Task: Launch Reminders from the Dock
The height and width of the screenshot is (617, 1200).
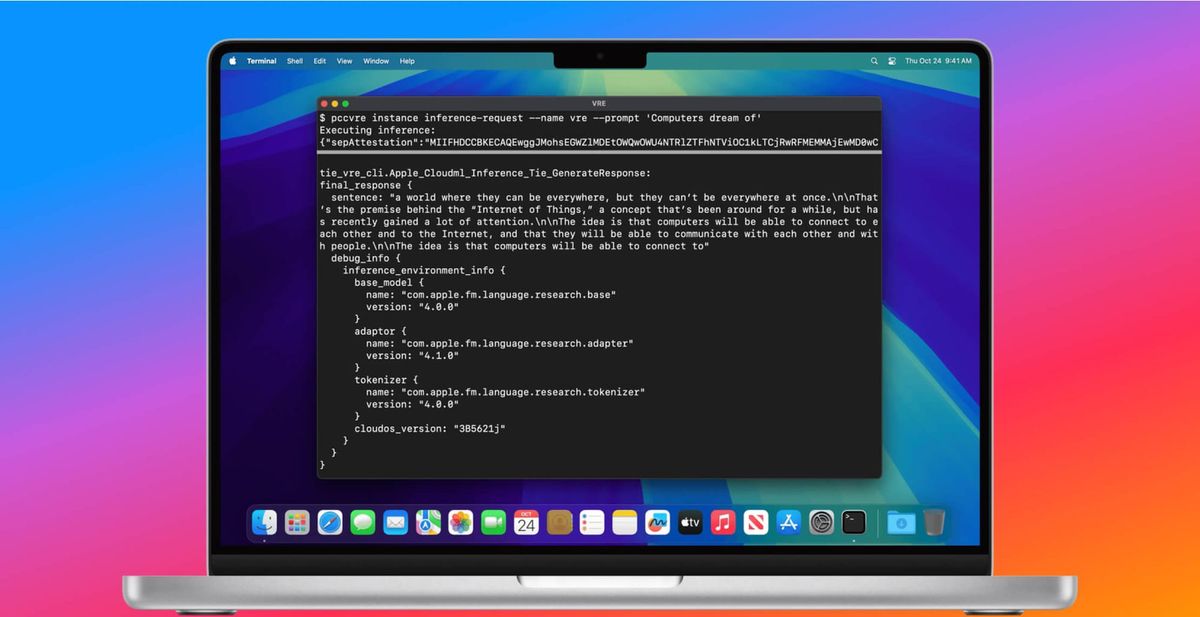Action: tap(592, 522)
